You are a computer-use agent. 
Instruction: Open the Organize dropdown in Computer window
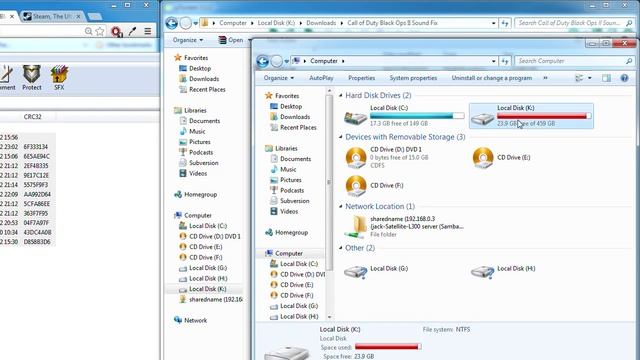point(279,78)
